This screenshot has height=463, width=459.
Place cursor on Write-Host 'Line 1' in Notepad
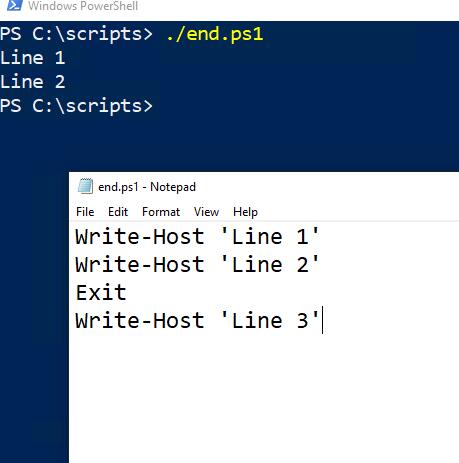point(197,237)
